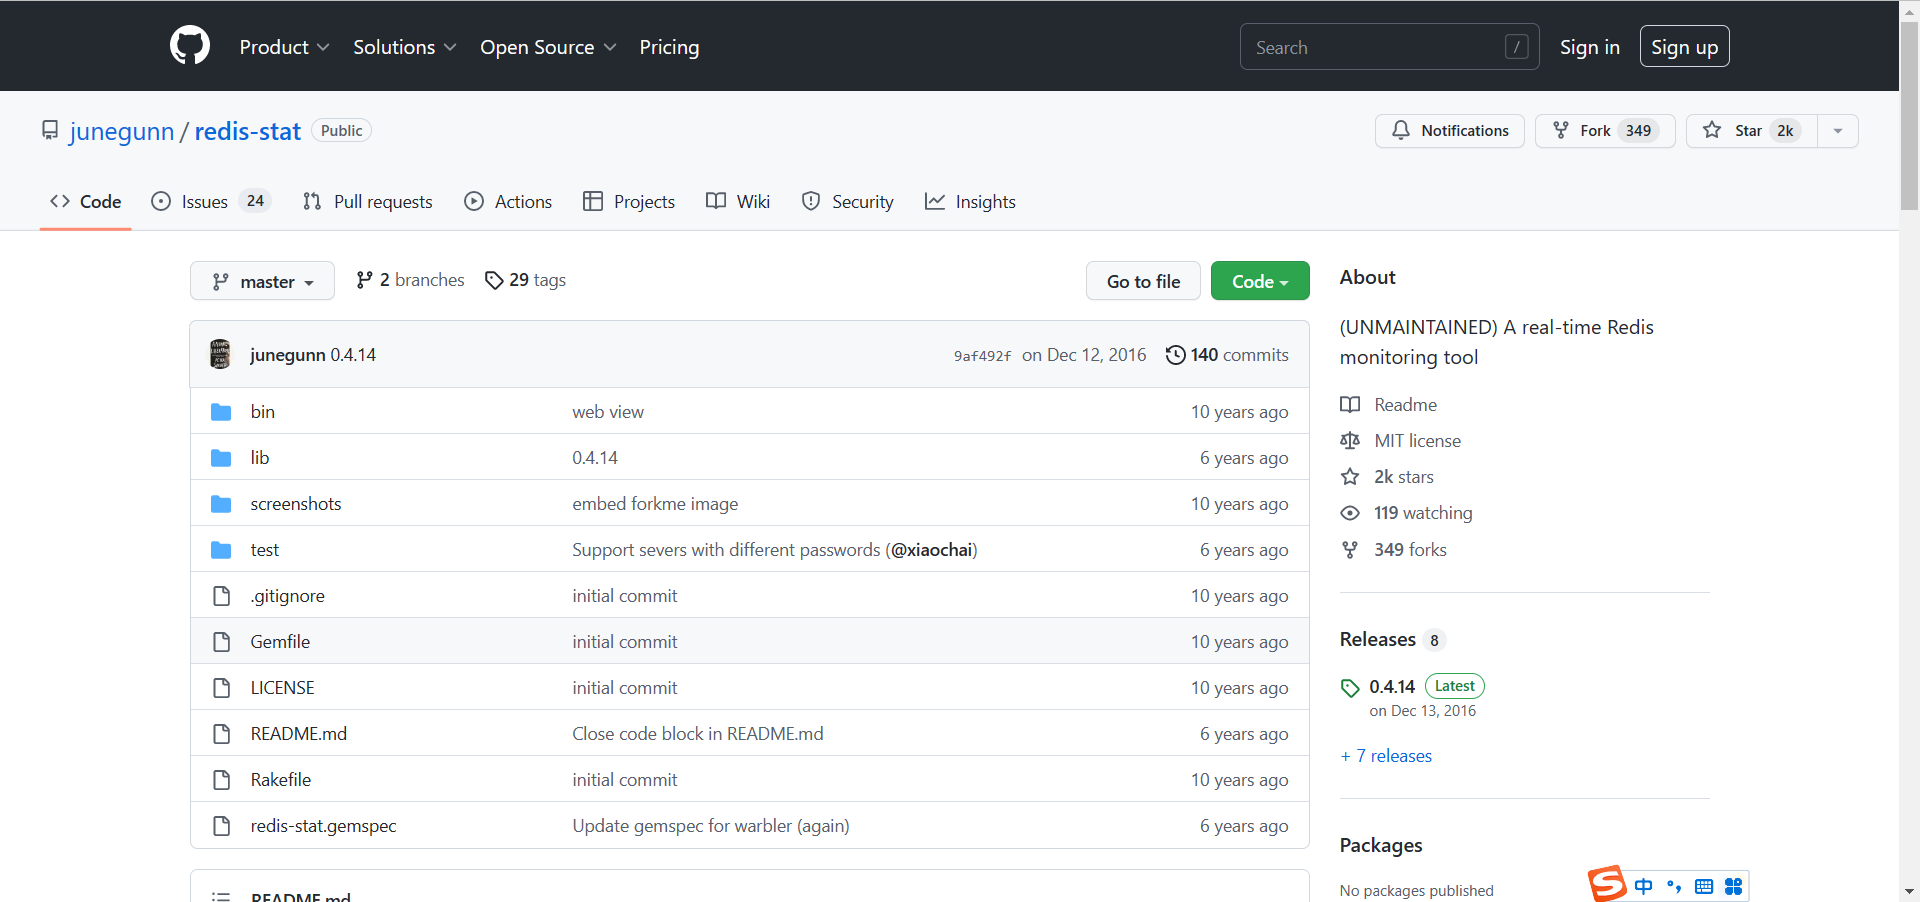The height and width of the screenshot is (902, 1920).
Task: Select the Code tab
Action: click(86, 201)
